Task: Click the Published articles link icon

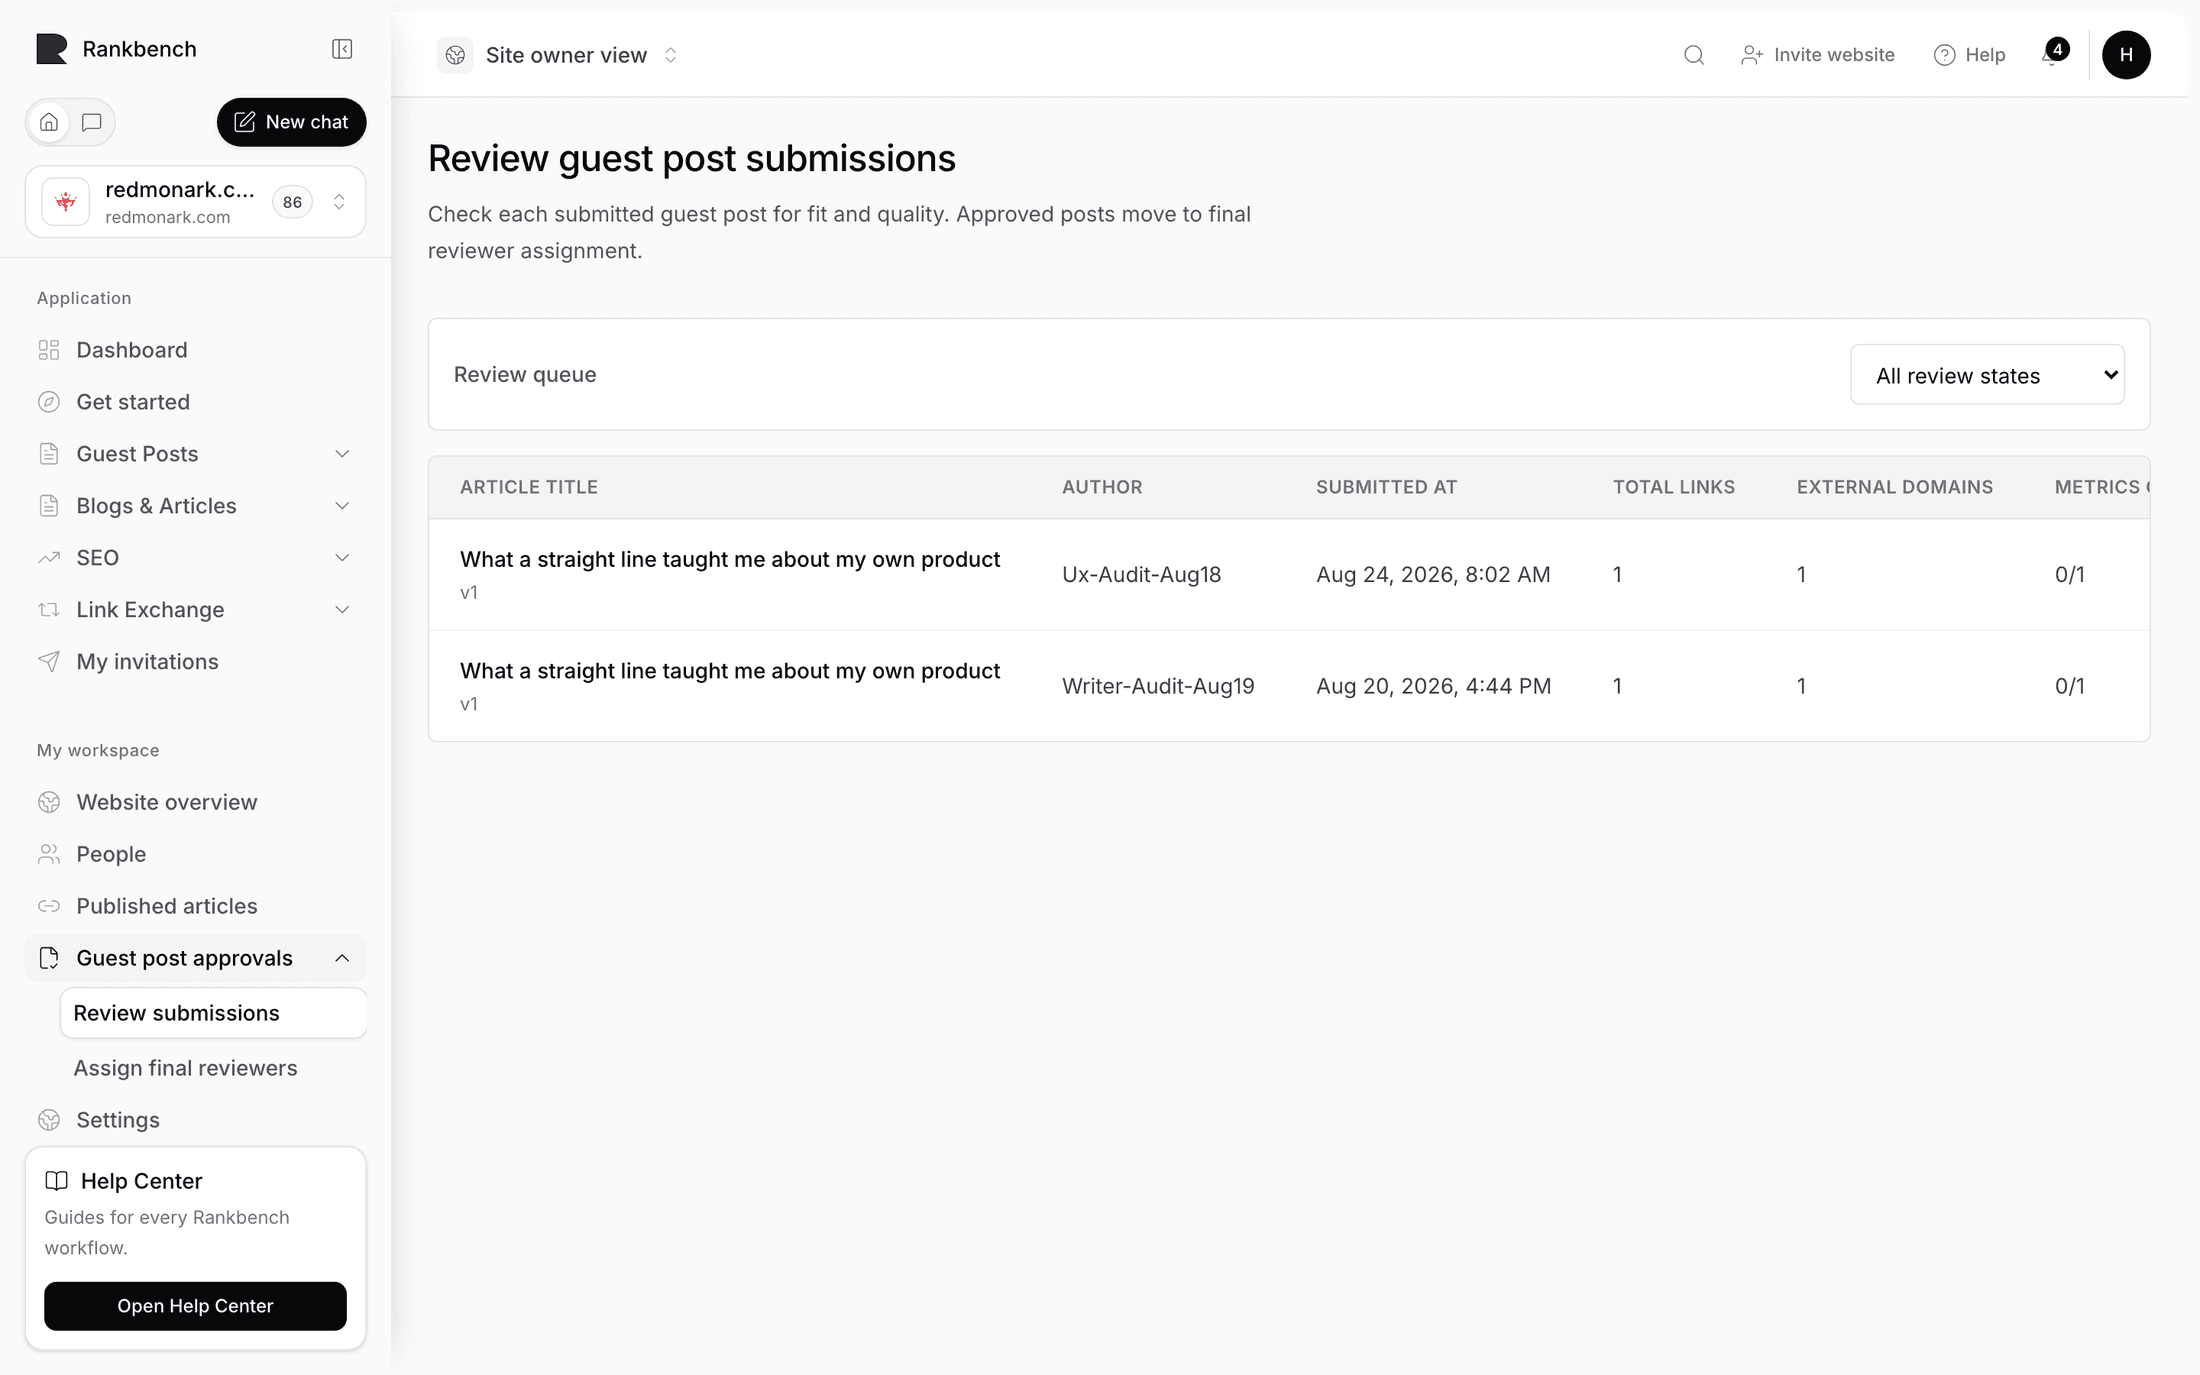Action: [49, 906]
